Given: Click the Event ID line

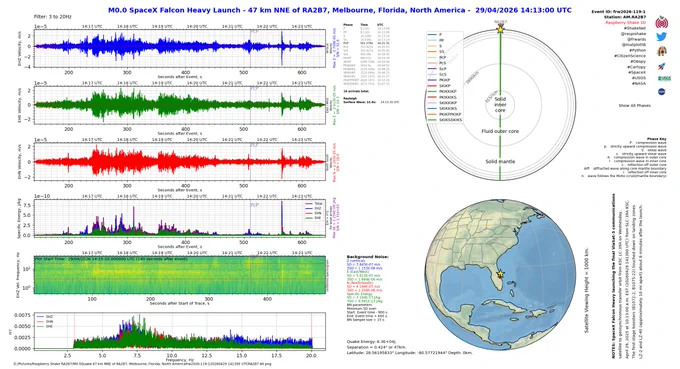Looking at the screenshot, I should pos(618,11).
